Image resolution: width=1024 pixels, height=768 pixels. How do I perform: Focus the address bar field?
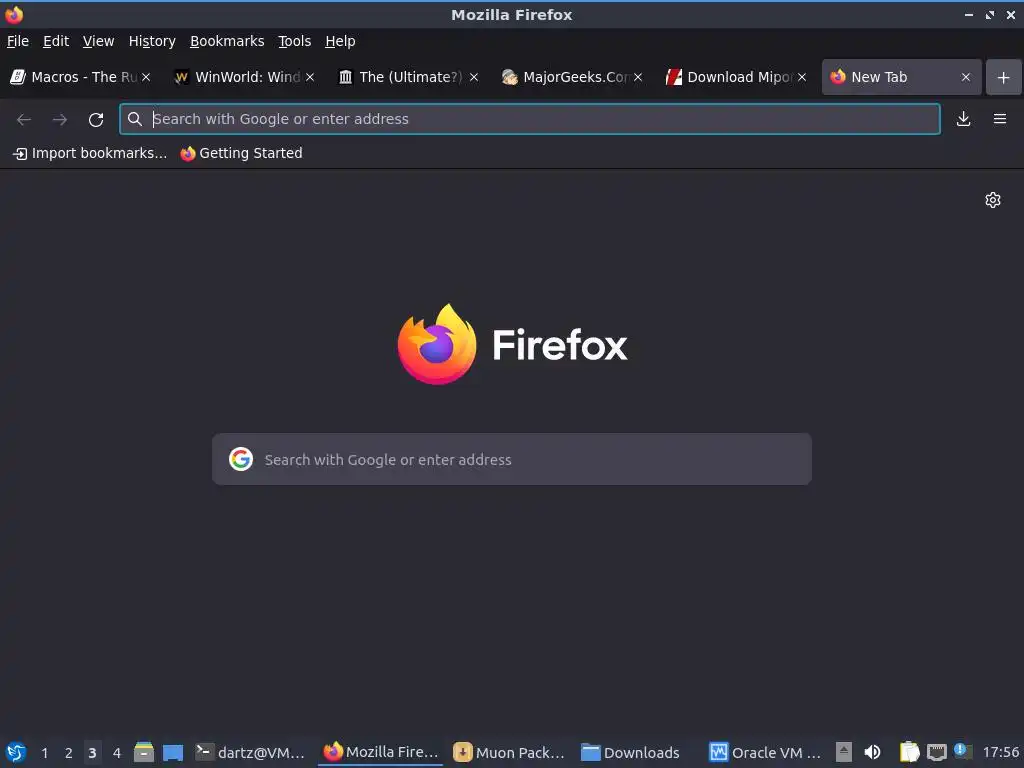pos(530,119)
